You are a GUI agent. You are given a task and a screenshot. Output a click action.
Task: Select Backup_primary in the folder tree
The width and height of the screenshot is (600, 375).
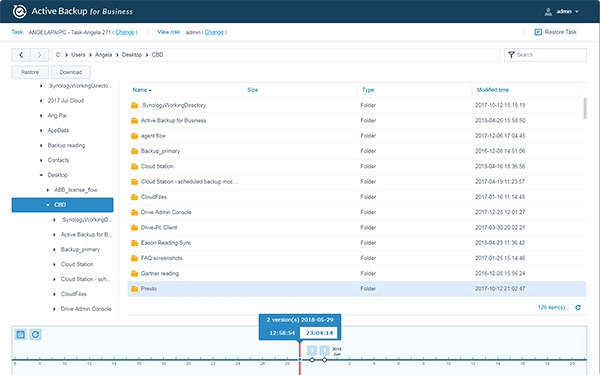(x=80, y=249)
